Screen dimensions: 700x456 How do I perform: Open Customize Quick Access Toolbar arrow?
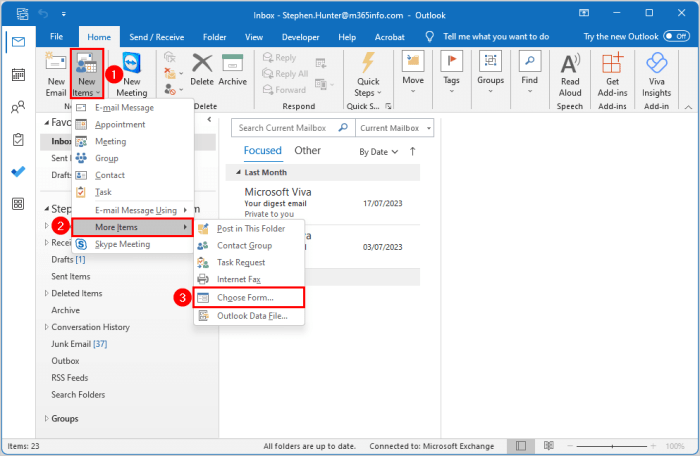tap(63, 14)
